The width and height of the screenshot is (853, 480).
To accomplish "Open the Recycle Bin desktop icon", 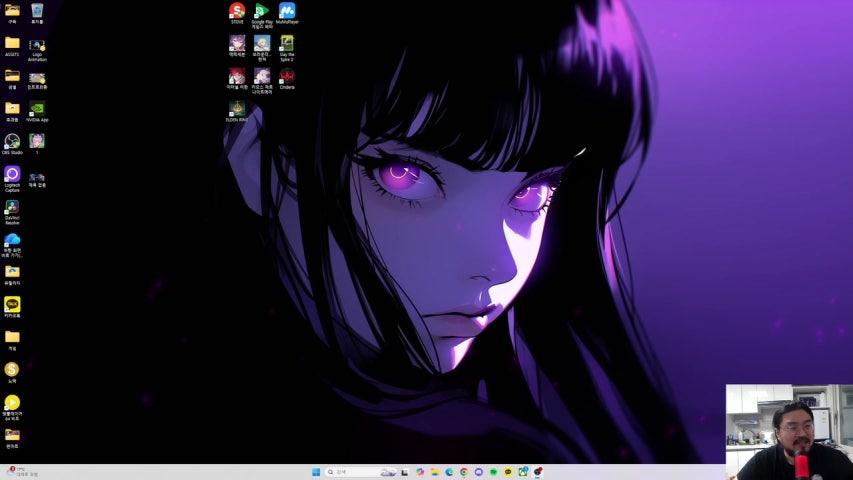I will (x=37, y=13).
